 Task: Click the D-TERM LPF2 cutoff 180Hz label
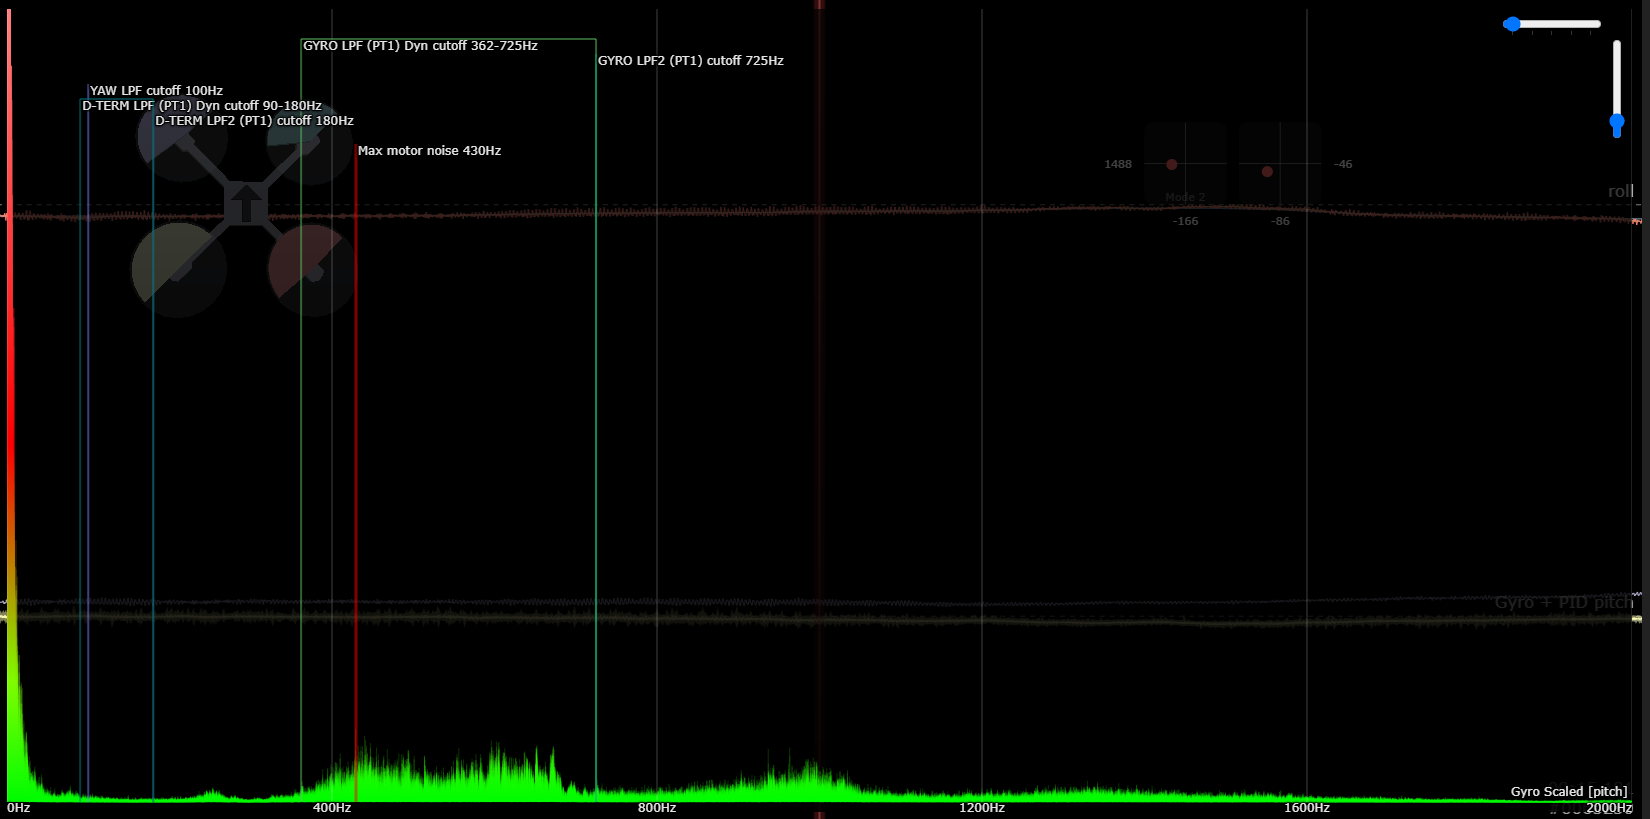(x=254, y=121)
